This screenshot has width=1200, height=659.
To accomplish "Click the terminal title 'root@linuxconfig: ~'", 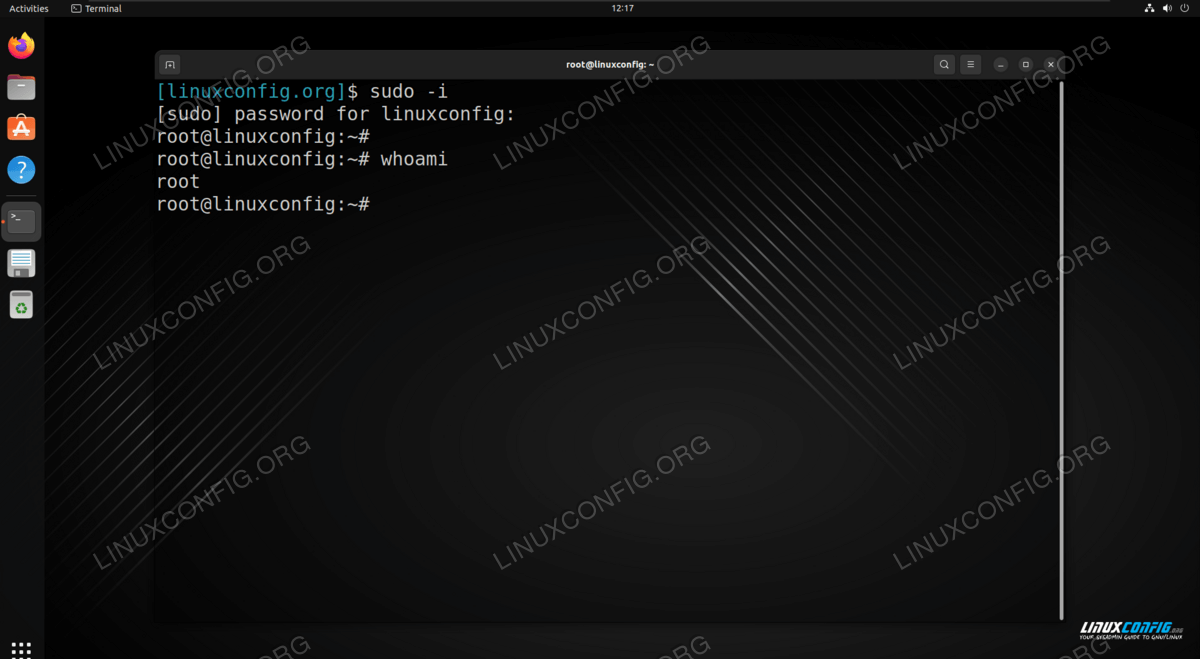I will (609, 64).
